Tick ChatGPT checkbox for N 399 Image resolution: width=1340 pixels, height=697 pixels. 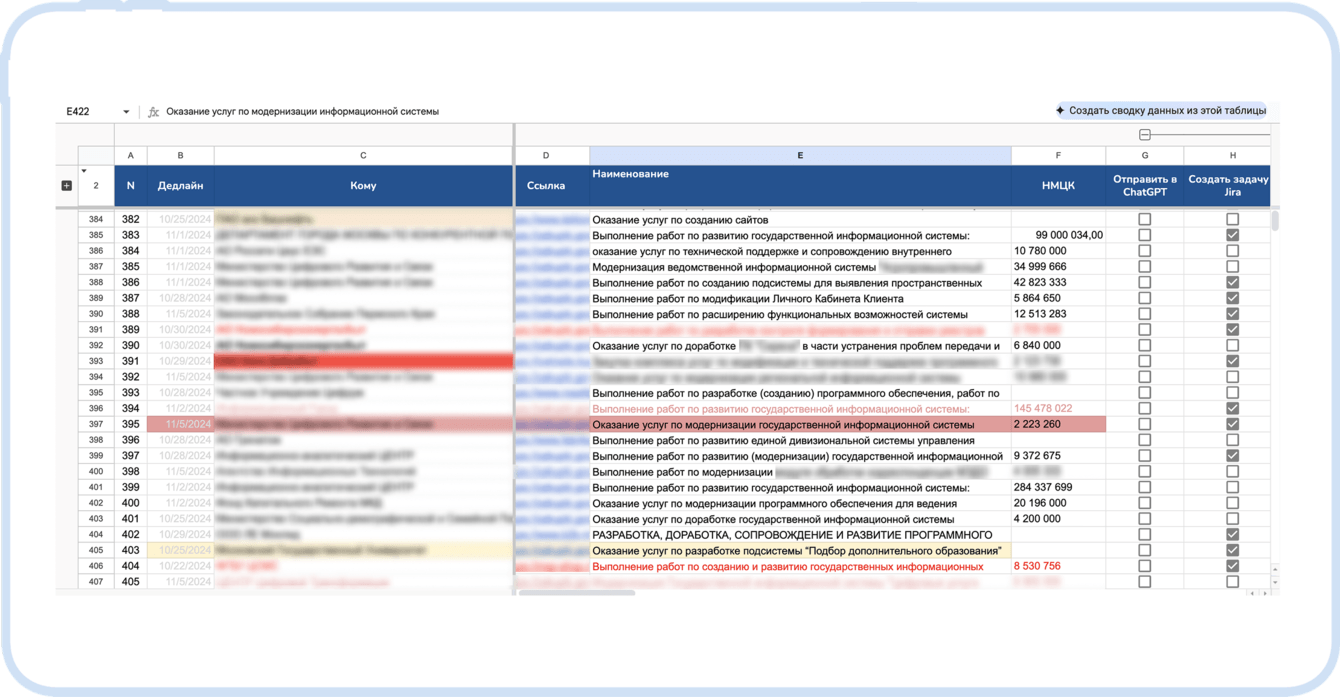(1145, 487)
